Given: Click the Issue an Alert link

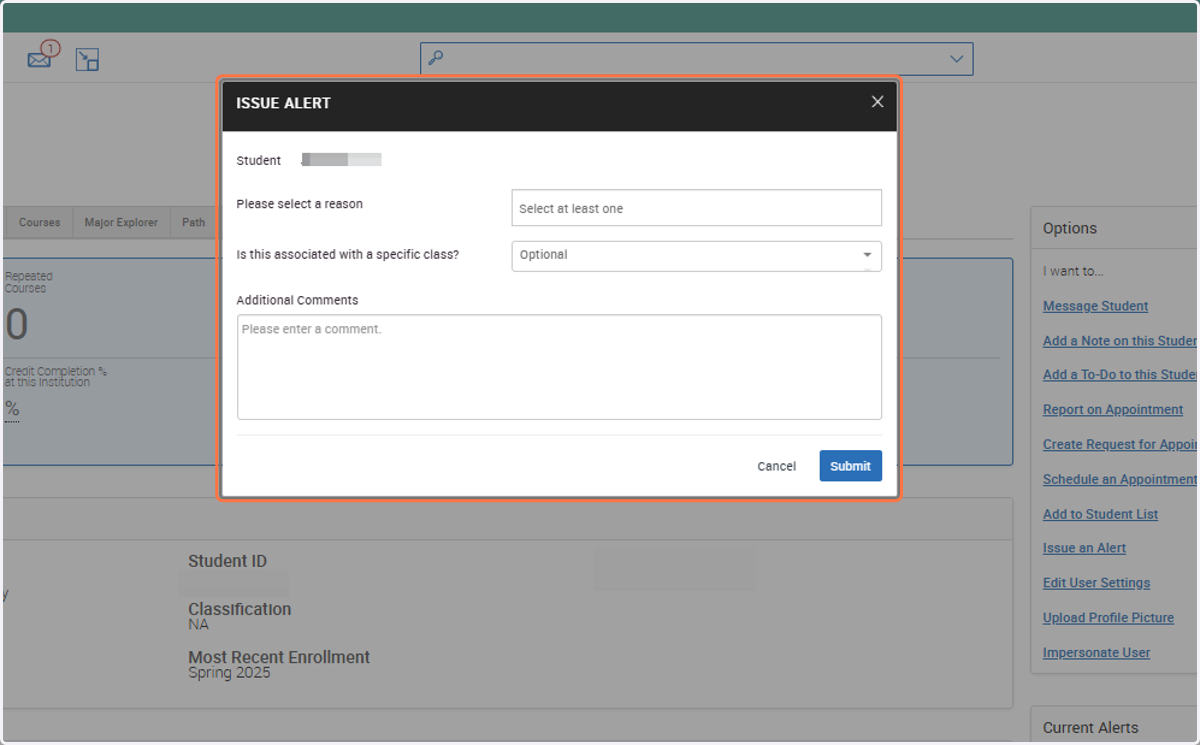Looking at the screenshot, I should click(1084, 548).
